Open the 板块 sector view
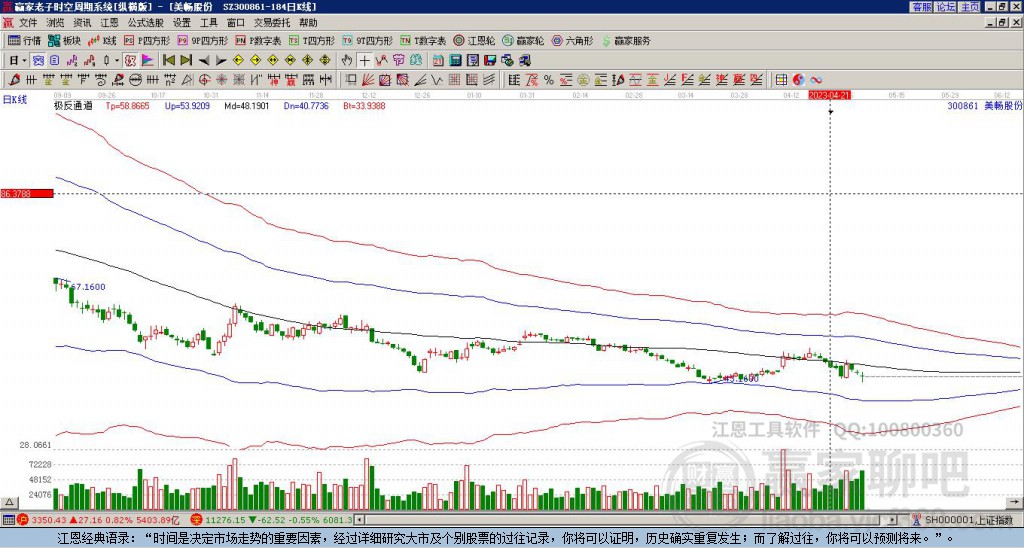This screenshot has width=1024, height=548. point(64,40)
